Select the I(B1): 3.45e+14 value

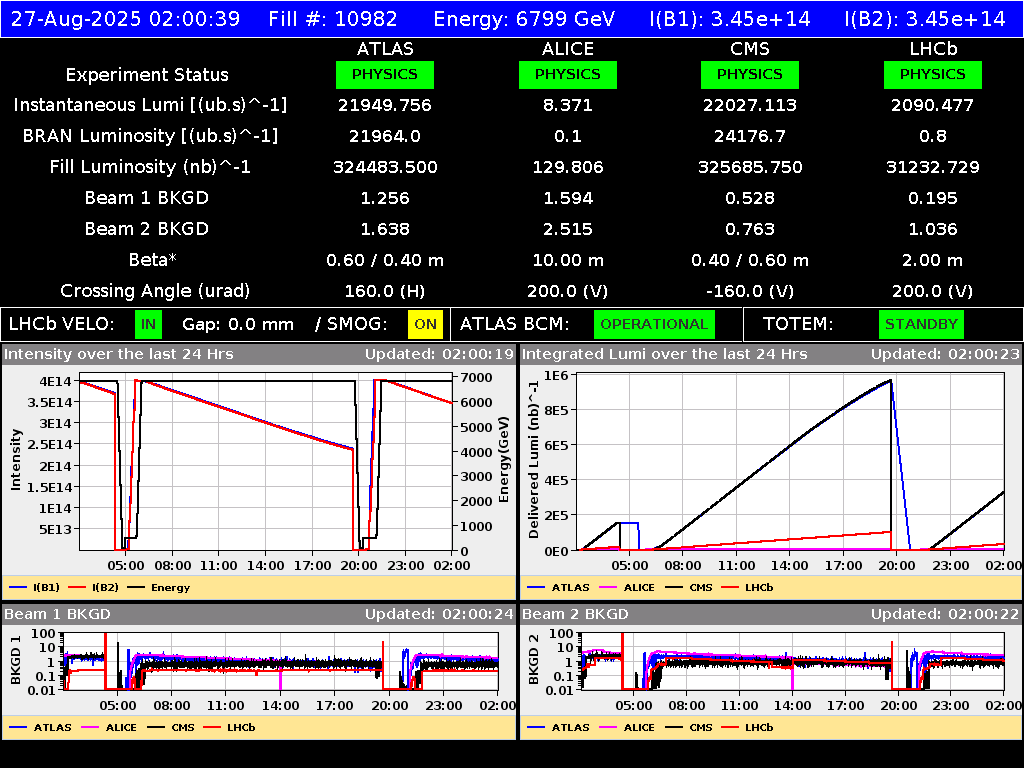[729, 18]
